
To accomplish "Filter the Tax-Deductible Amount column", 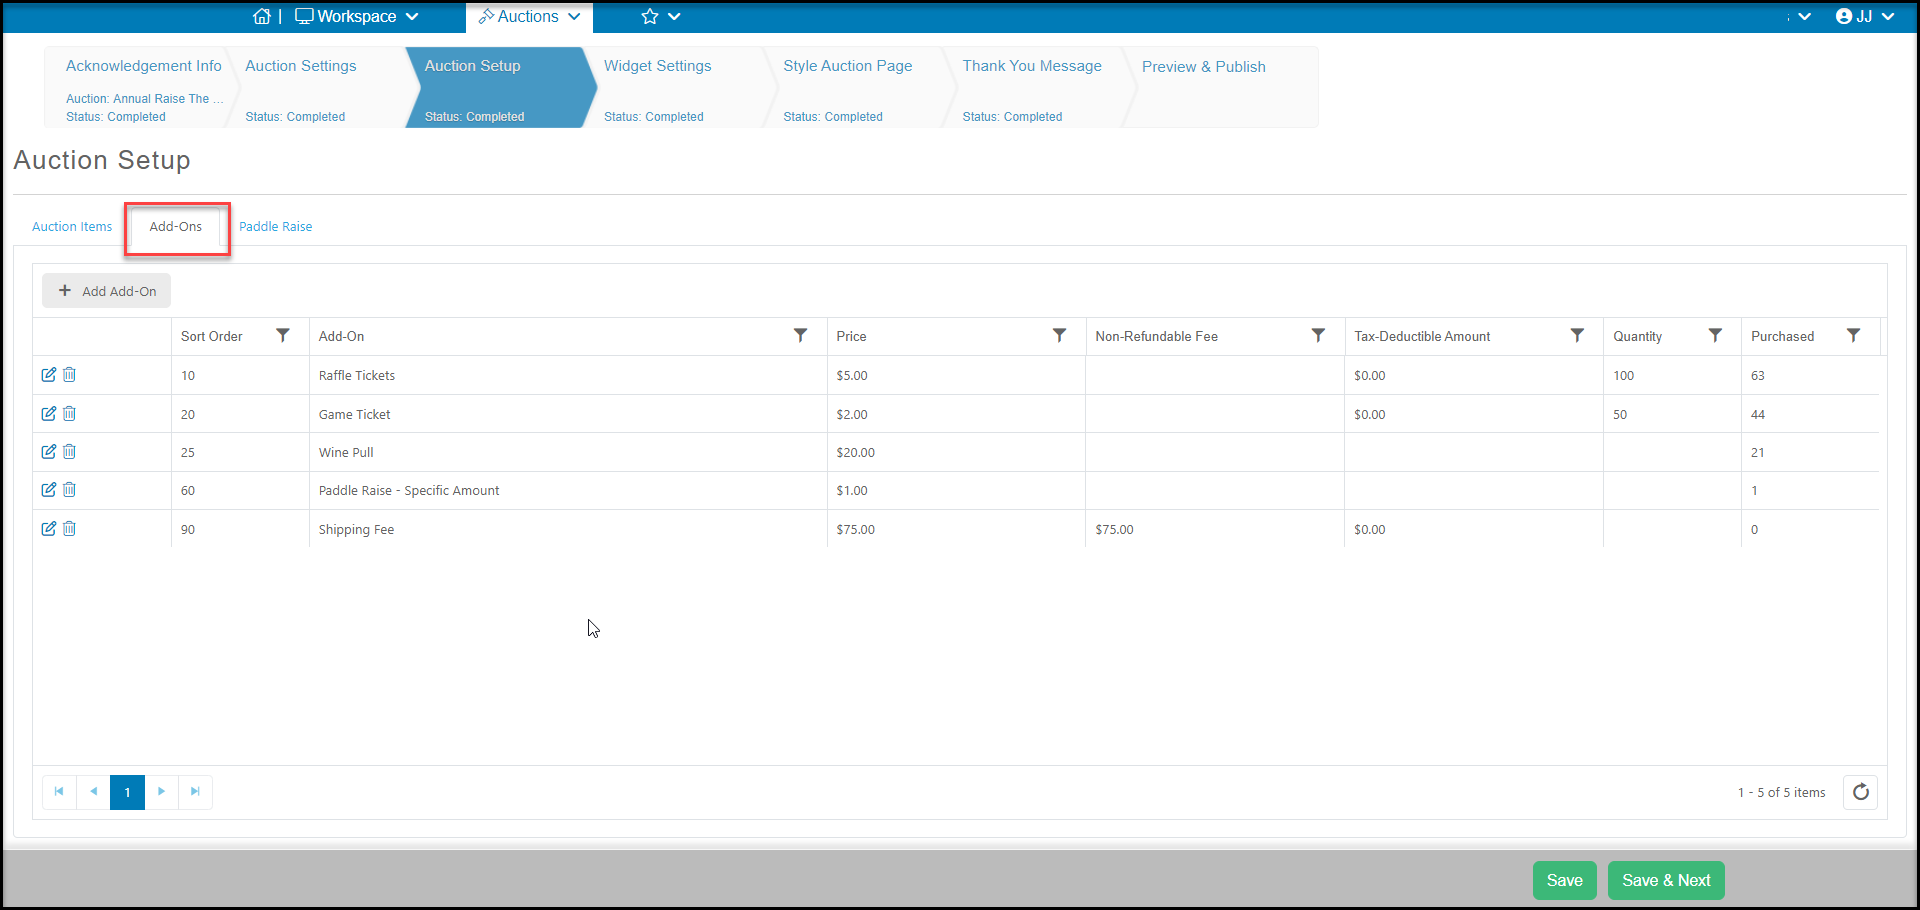I will coord(1577,336).
